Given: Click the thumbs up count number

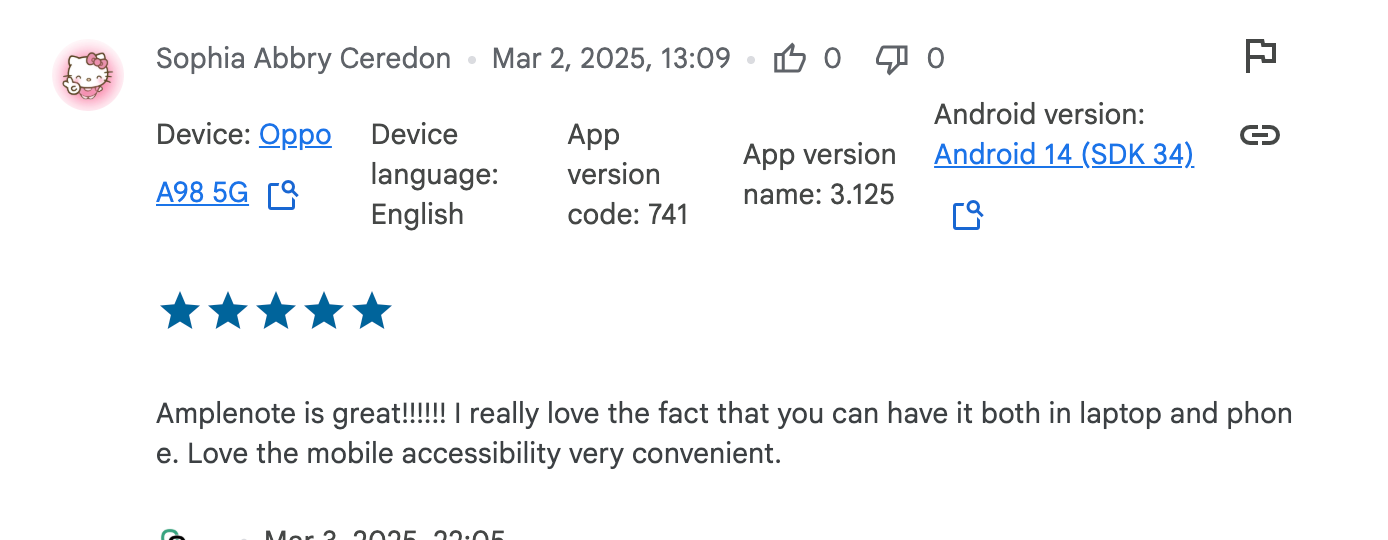Looking at the screenshot, I should coord(832,59).
